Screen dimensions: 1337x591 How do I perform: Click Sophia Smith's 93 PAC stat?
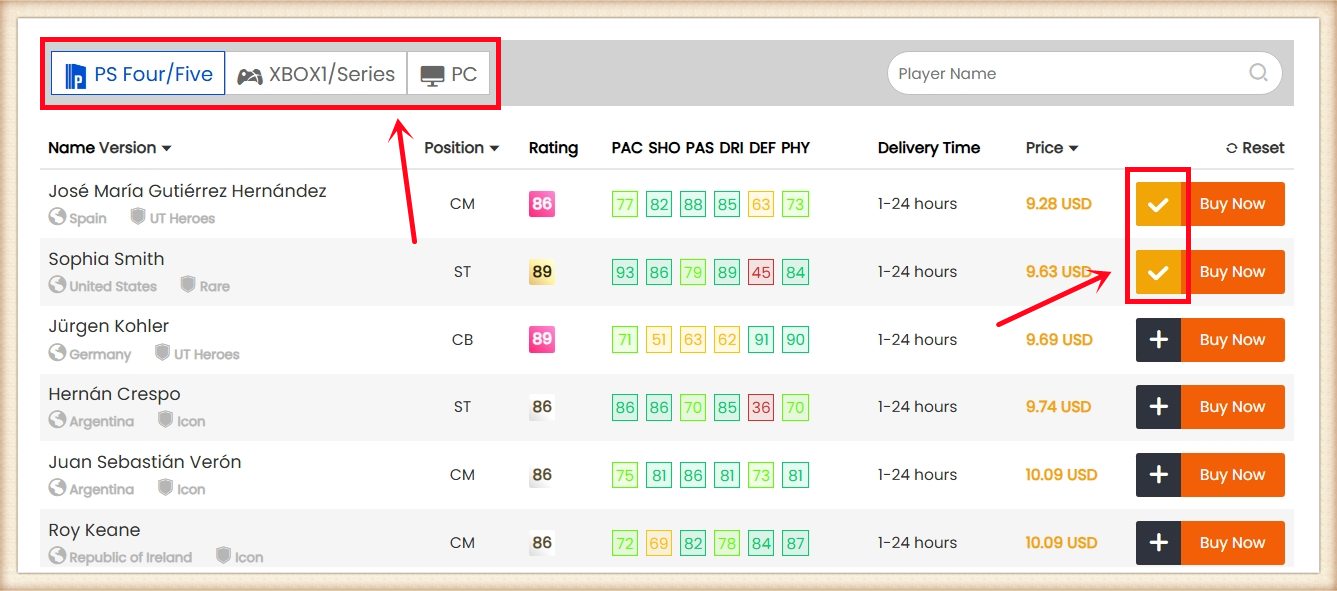[625, 272]
